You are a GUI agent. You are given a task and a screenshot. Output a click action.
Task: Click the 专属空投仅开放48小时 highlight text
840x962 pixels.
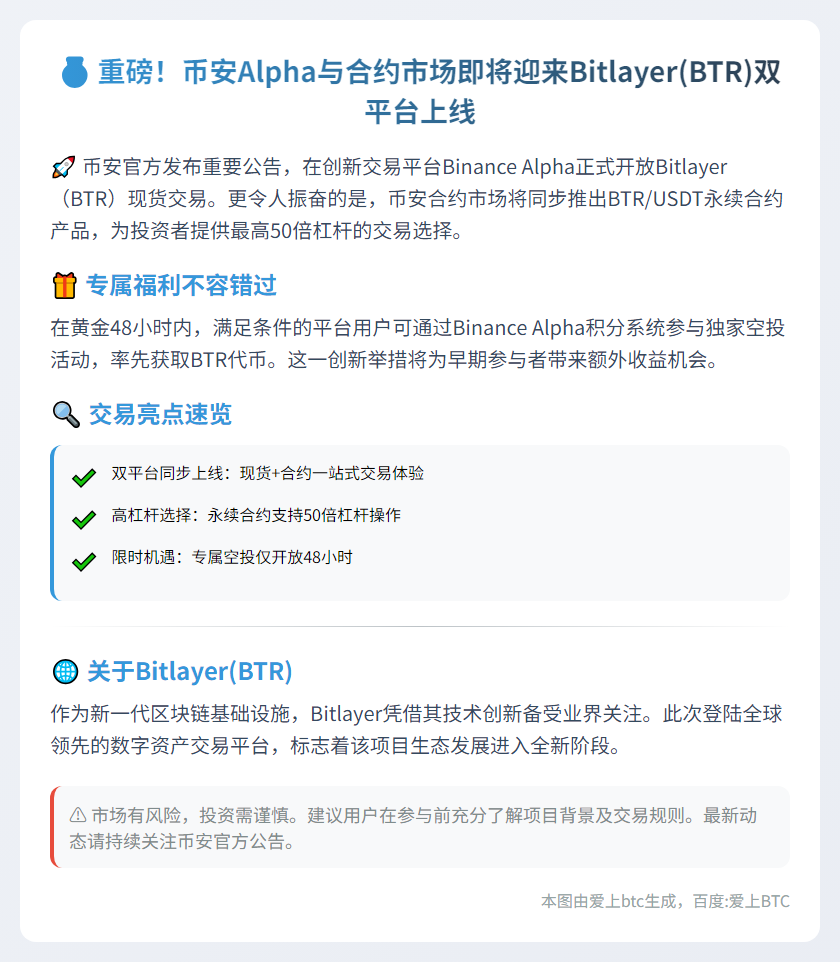[x=232, y=557]
